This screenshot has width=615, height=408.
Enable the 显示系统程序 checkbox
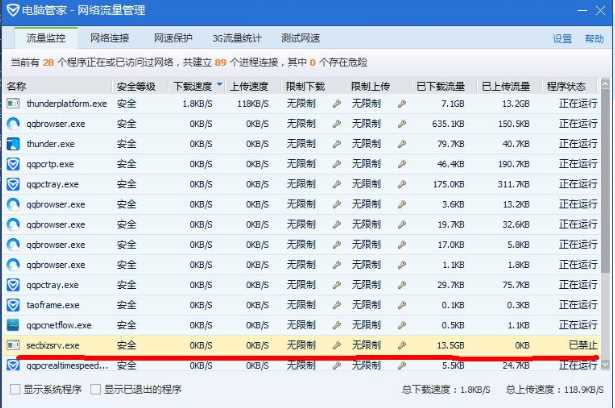pos(14,389)
